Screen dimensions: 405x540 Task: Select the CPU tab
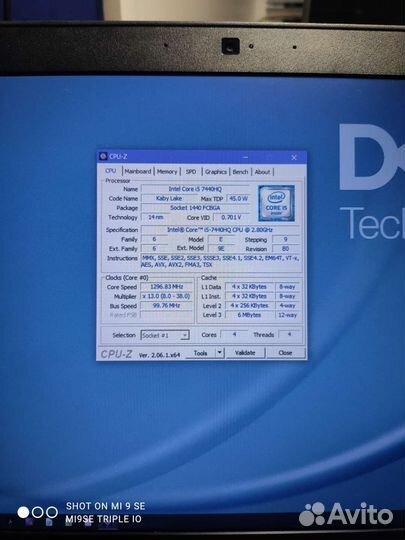pyautogui.click(x=111, y=171)
